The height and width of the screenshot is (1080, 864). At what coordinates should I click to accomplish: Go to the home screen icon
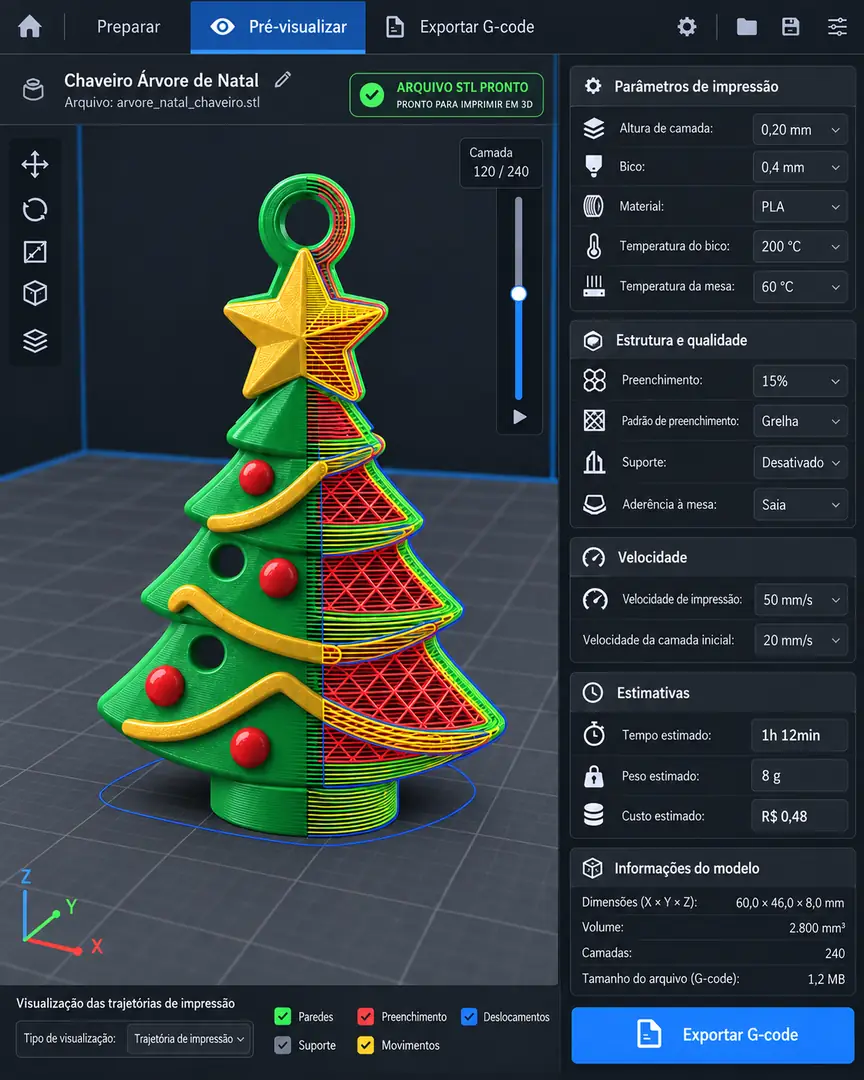pos(30,27)
